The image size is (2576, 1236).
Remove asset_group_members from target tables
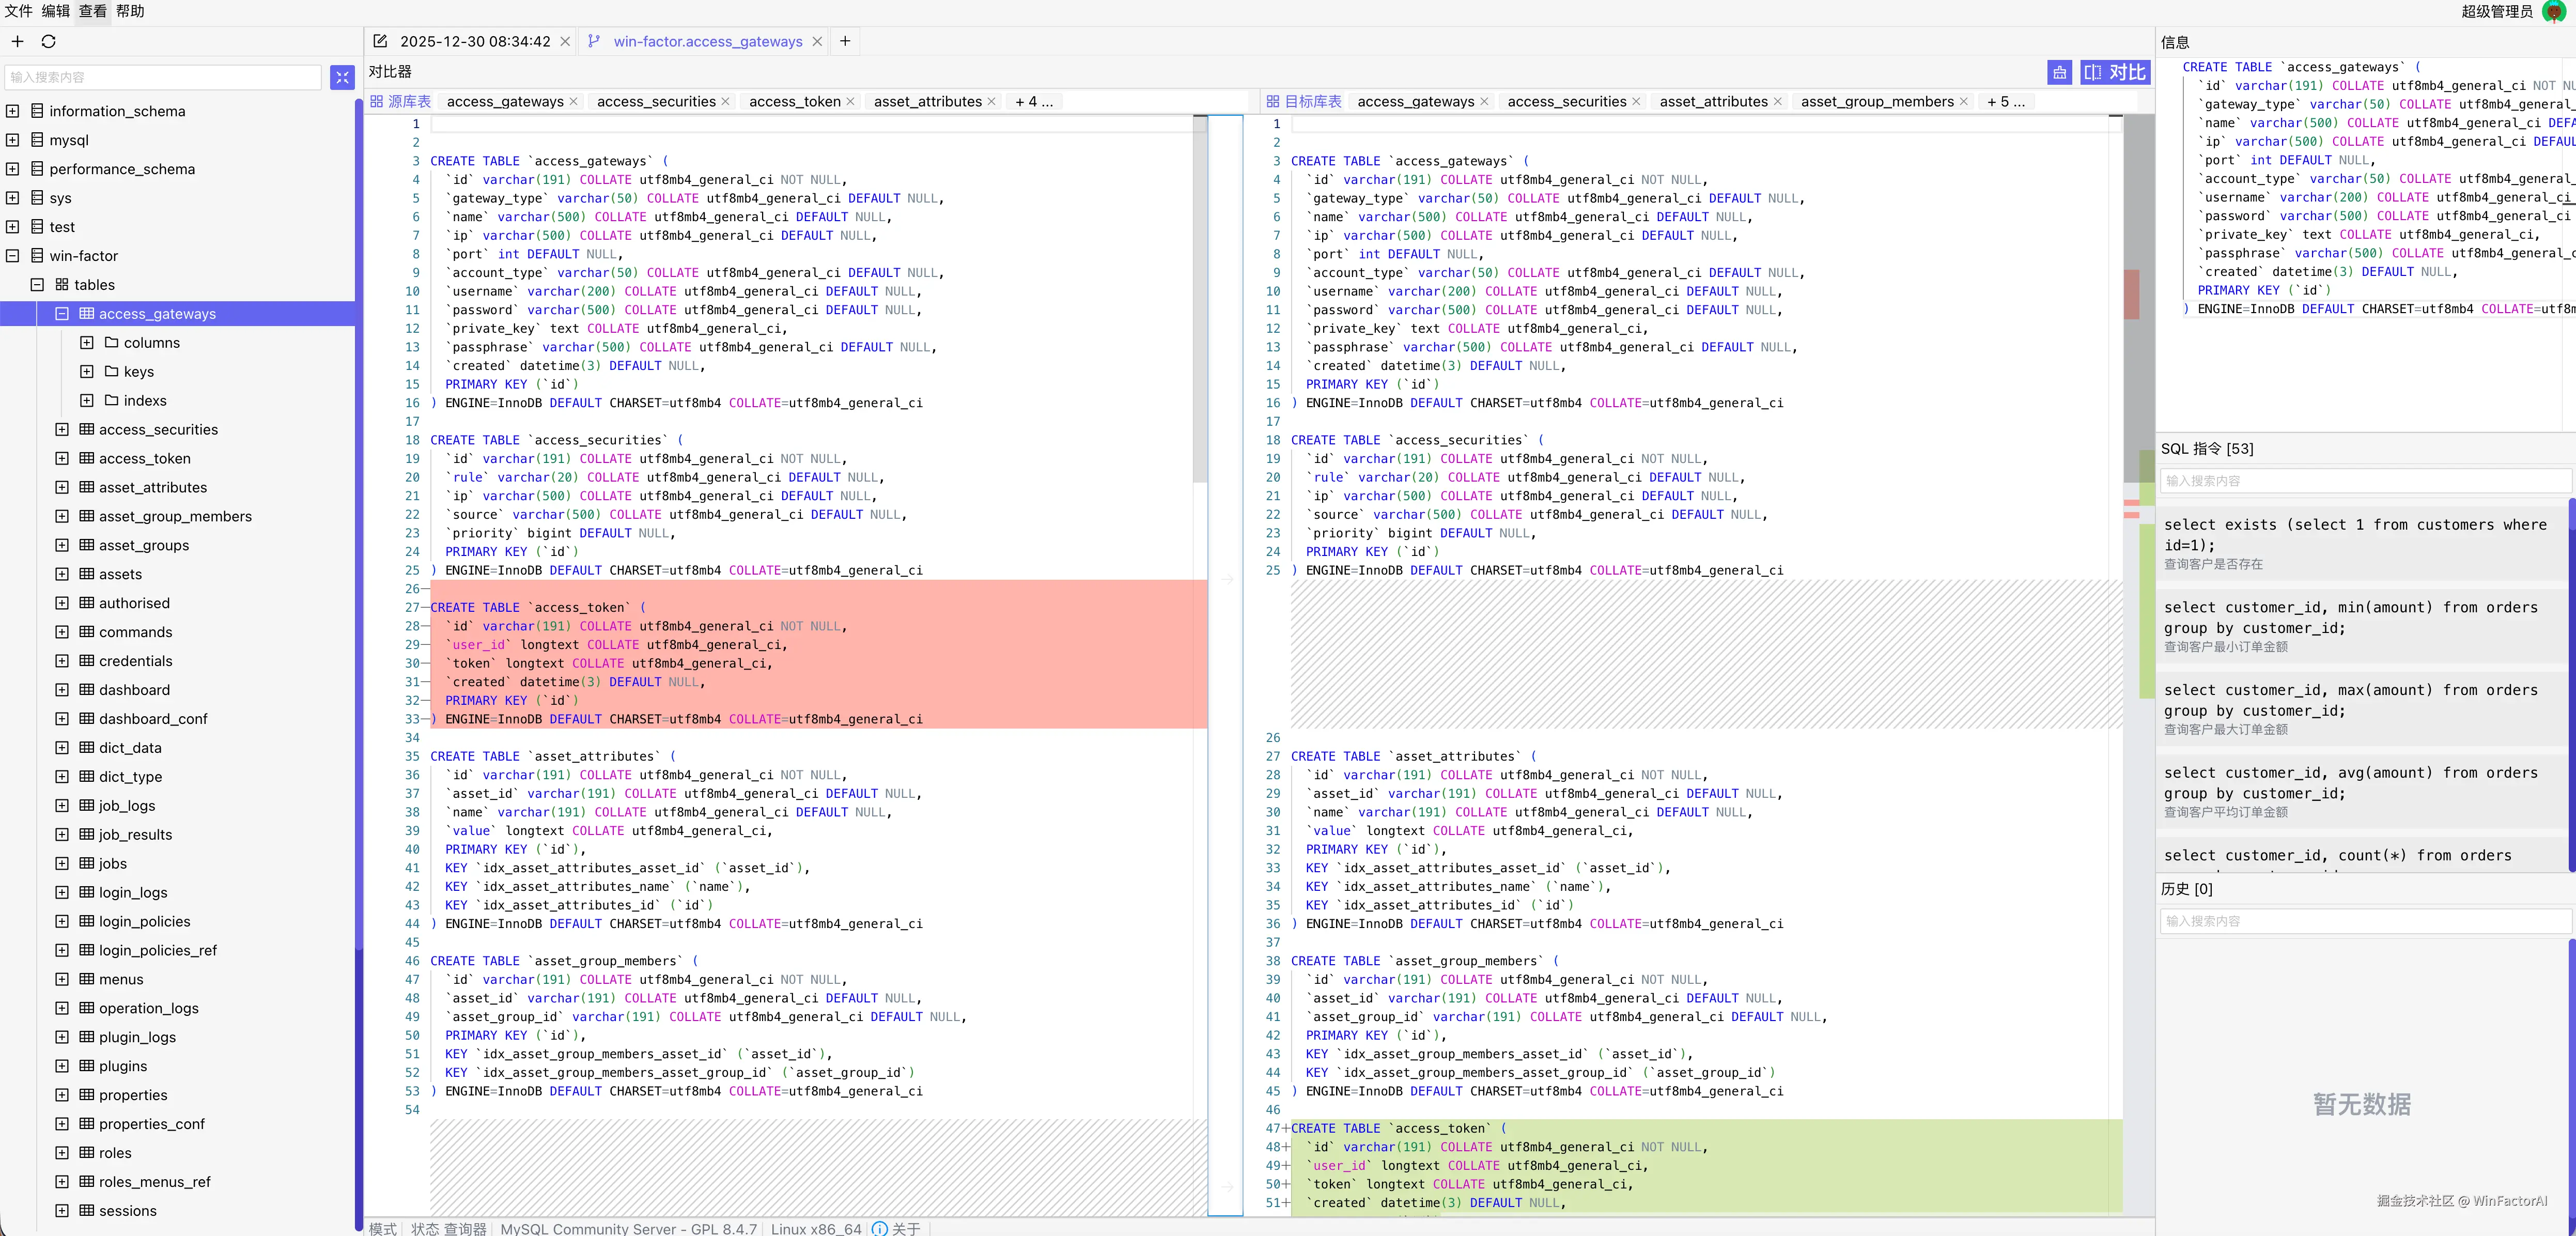click(1964, 102)
